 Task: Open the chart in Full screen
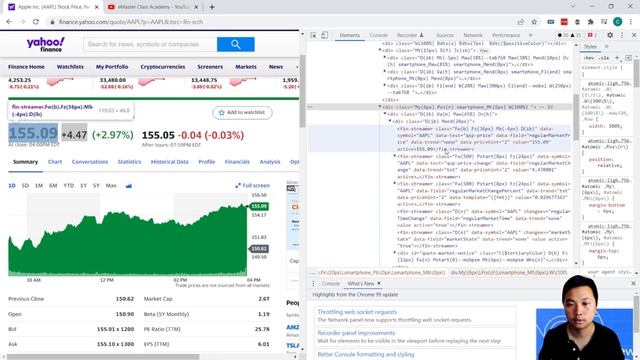(252, 185)
